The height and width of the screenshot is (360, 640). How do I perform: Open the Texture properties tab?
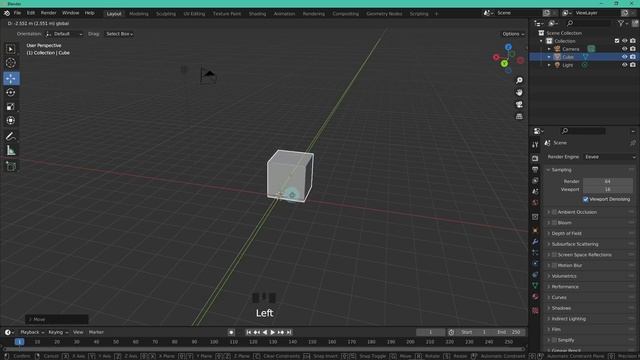coord(535,311)
